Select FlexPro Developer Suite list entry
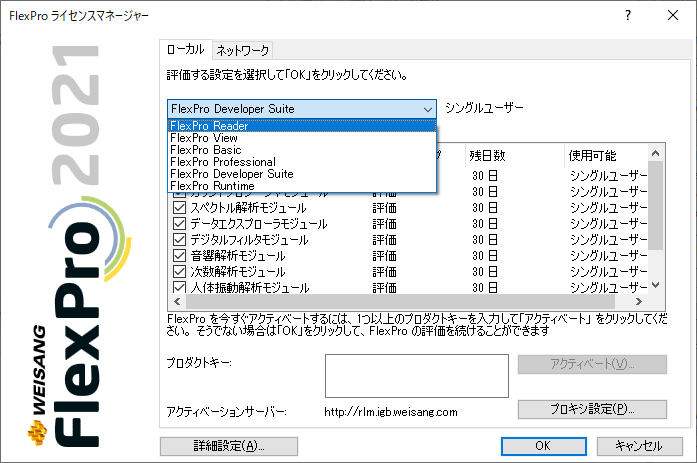This screenshot has width=697, height=463. [x=302, y=174]
